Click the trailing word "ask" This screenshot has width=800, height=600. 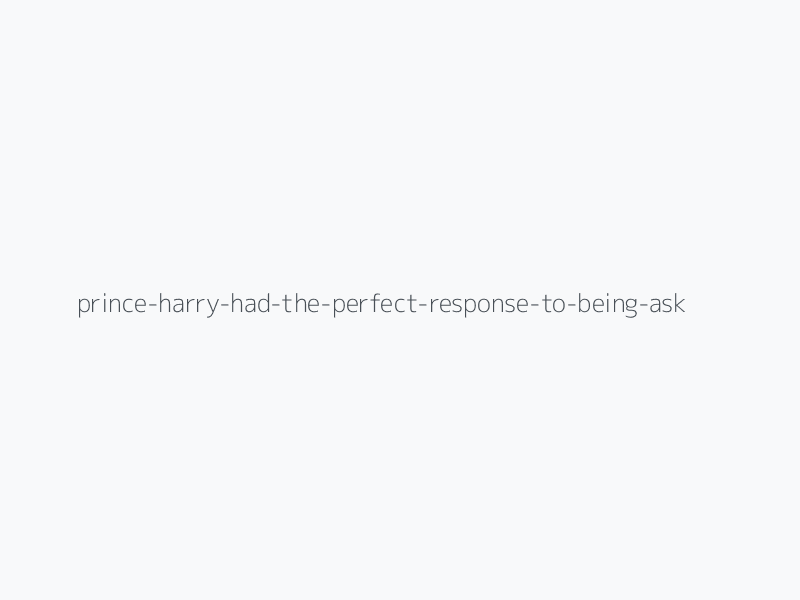click(667, 304)
